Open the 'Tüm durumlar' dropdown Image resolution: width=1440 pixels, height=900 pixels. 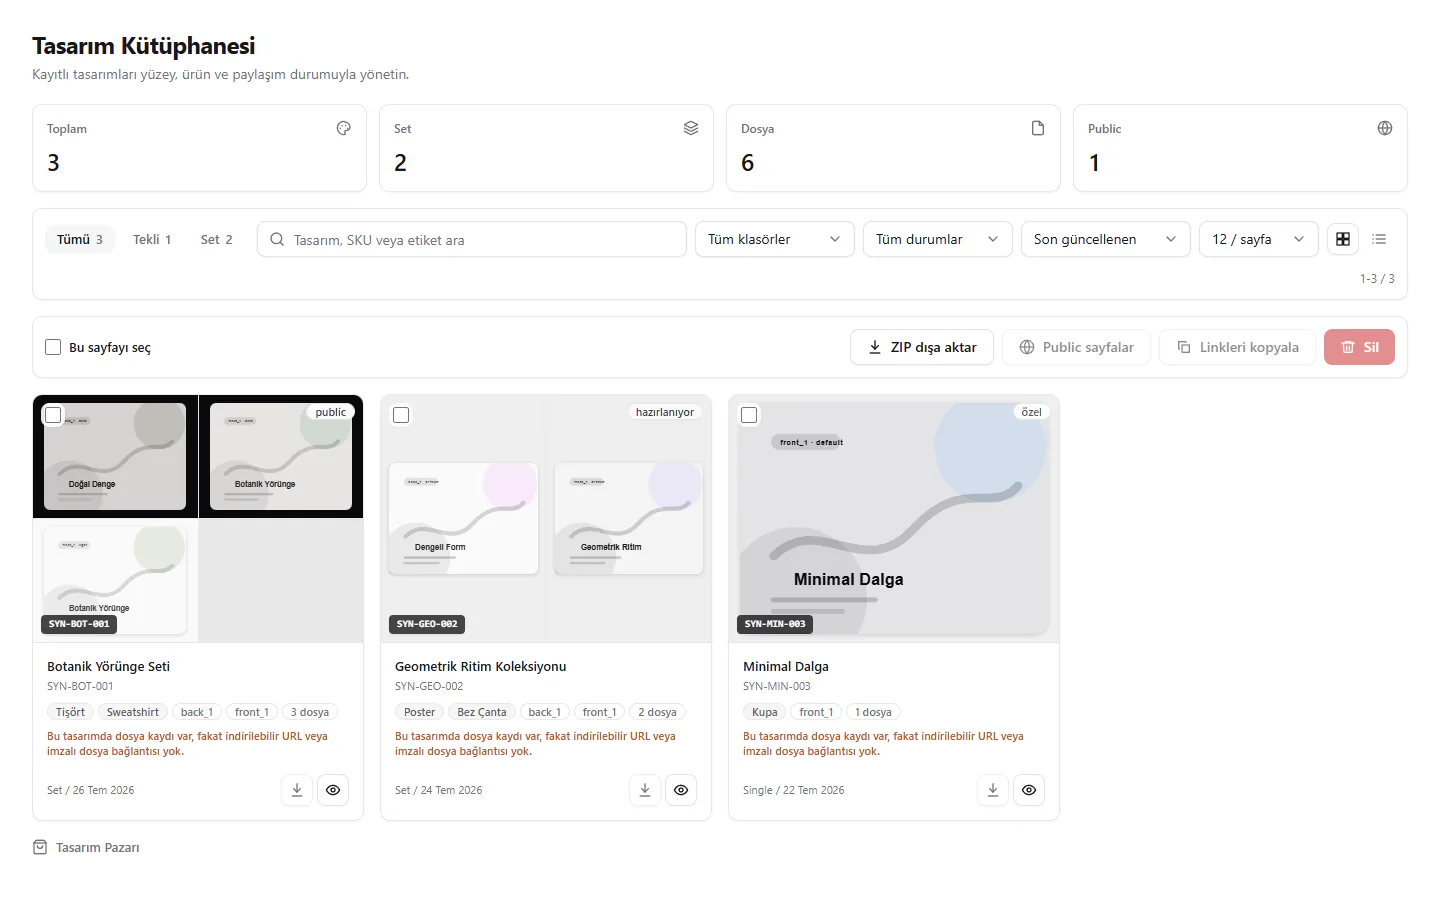click(x=938, y=239)
